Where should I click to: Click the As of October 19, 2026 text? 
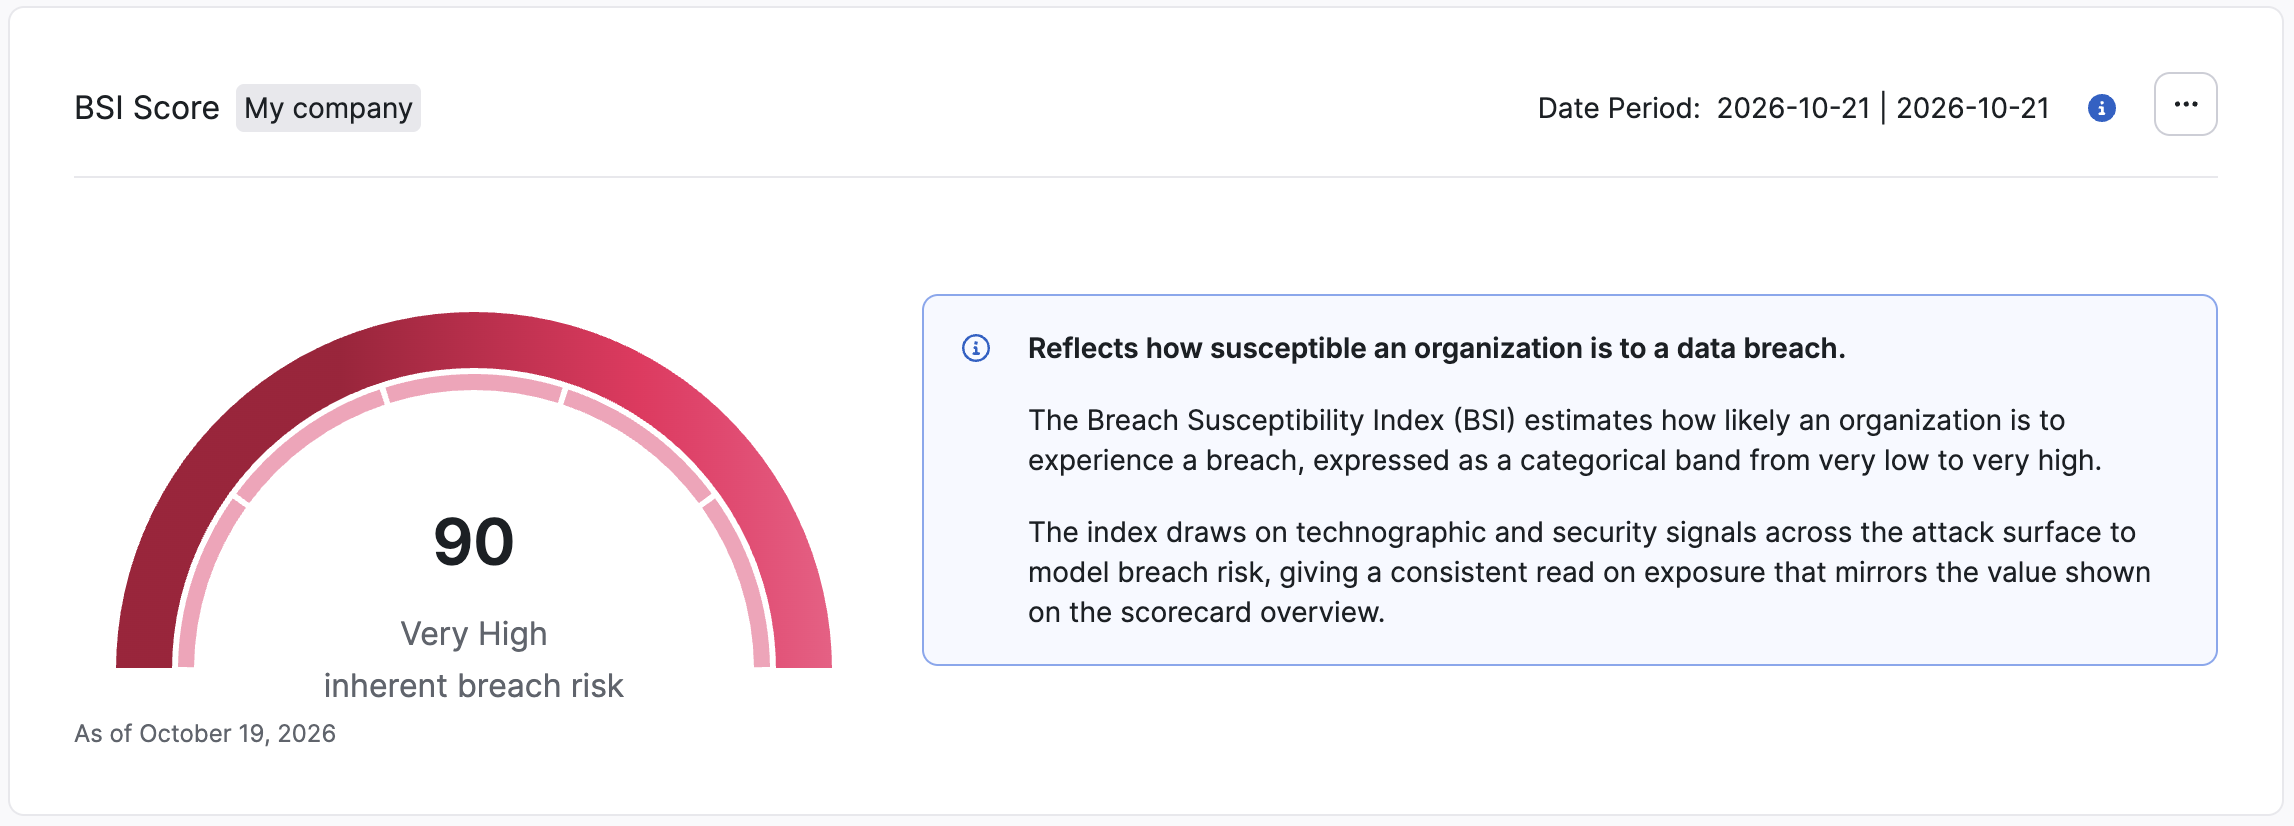point(205,734)
